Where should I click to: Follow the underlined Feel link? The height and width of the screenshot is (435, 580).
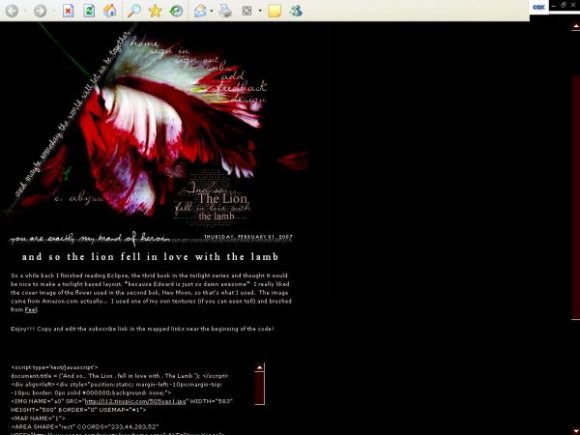point(31,310)
